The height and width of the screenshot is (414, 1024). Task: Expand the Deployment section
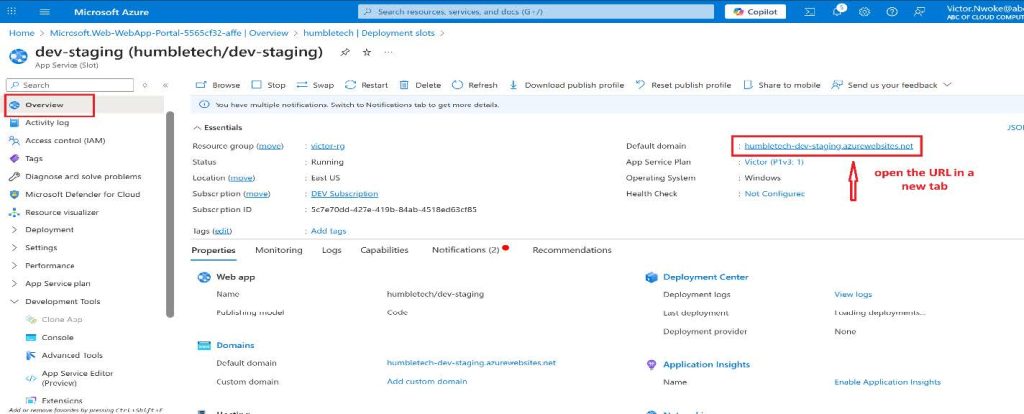click(49, 230)
